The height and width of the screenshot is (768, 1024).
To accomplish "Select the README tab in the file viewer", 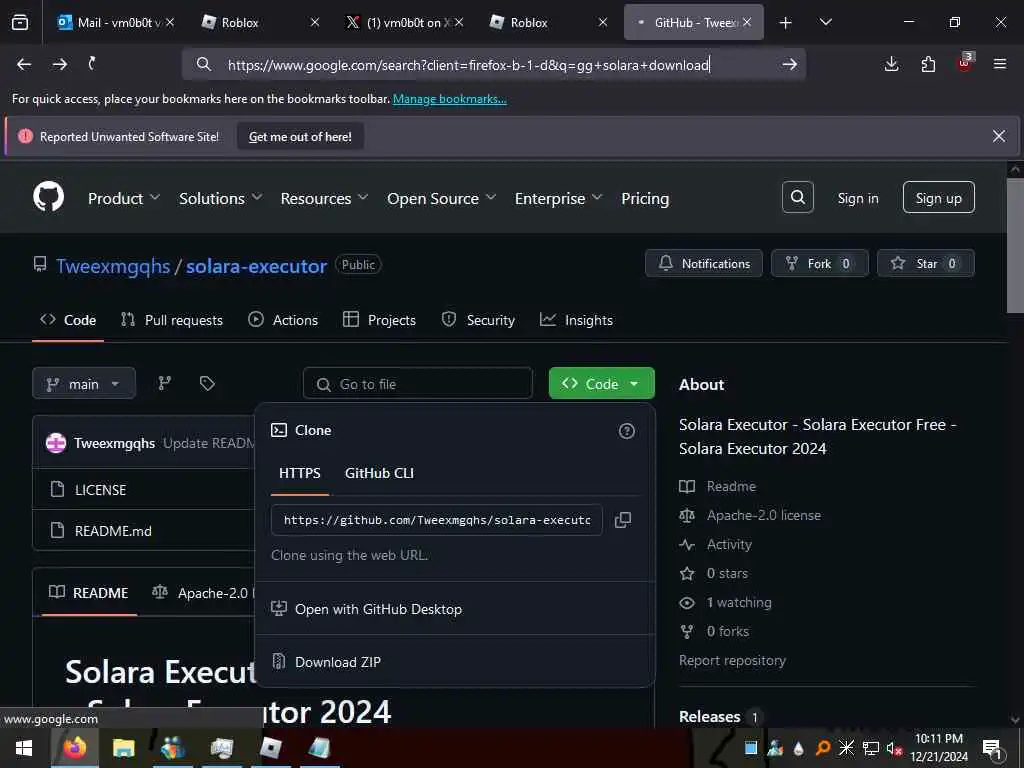I will (89, 592).
